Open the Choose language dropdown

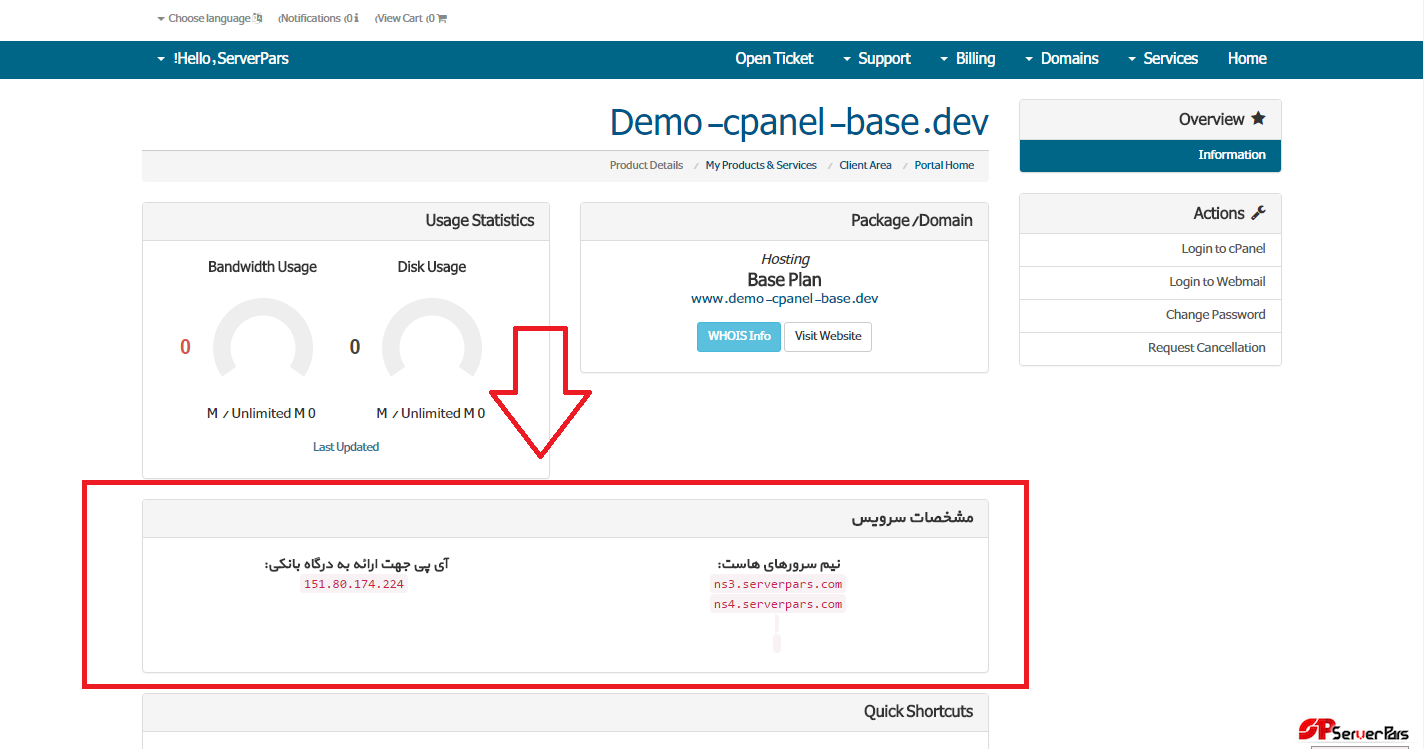(210, 18)
